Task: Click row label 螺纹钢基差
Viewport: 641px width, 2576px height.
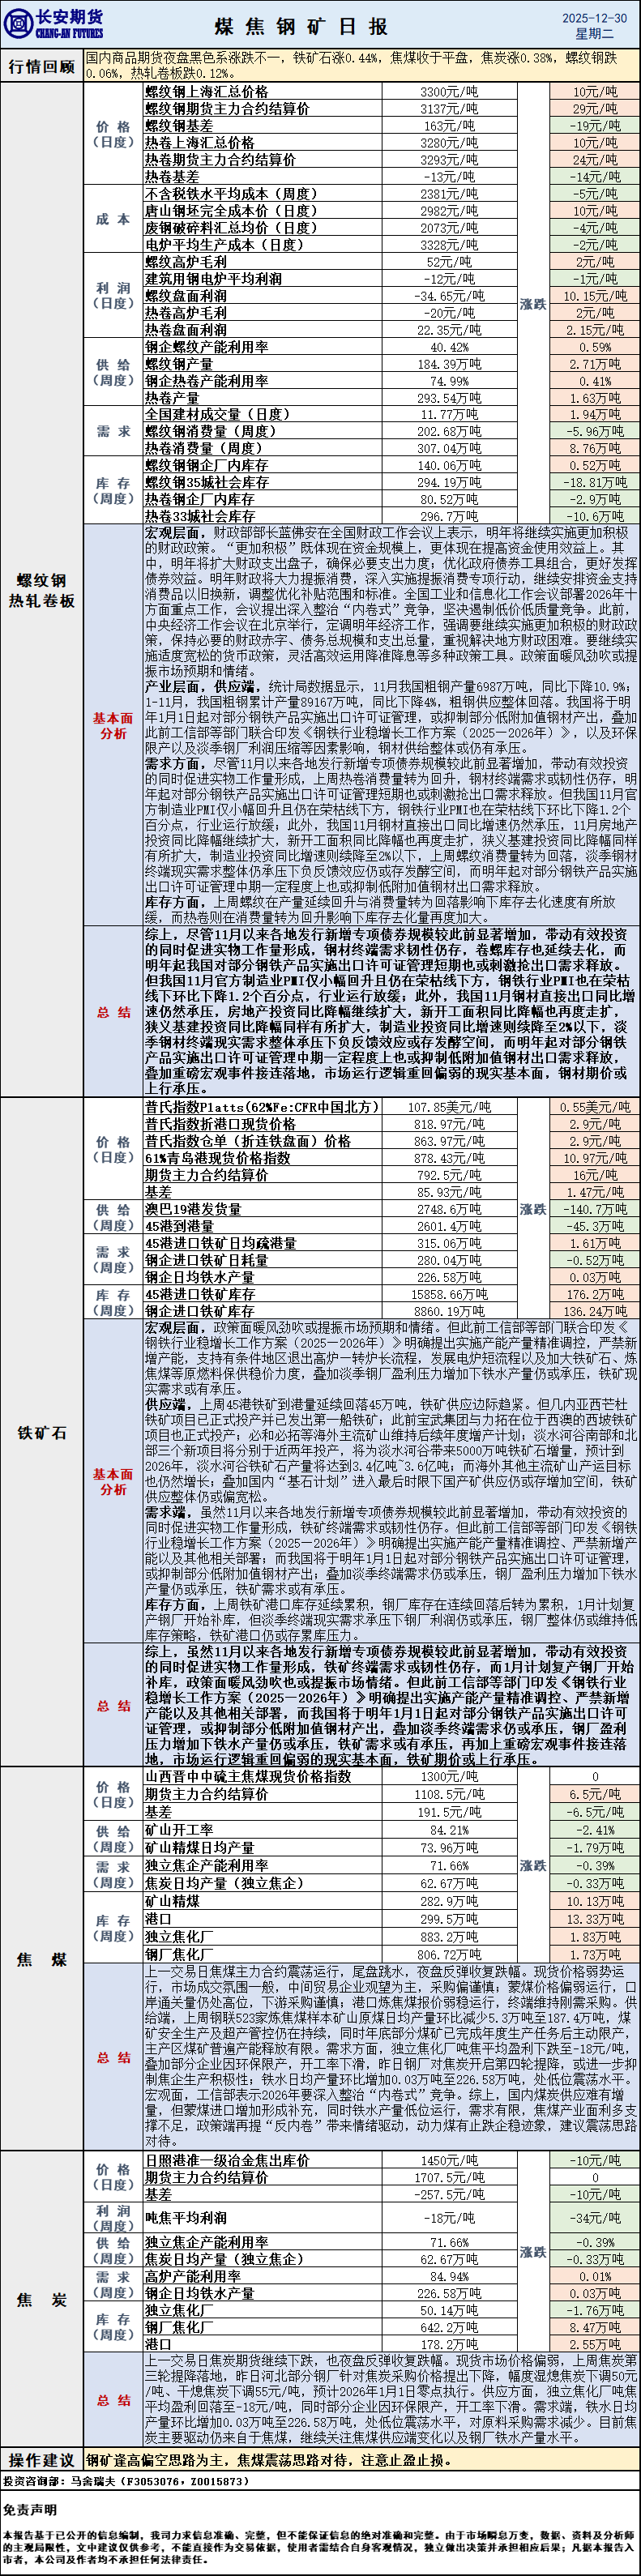Action: coord(179,126)
